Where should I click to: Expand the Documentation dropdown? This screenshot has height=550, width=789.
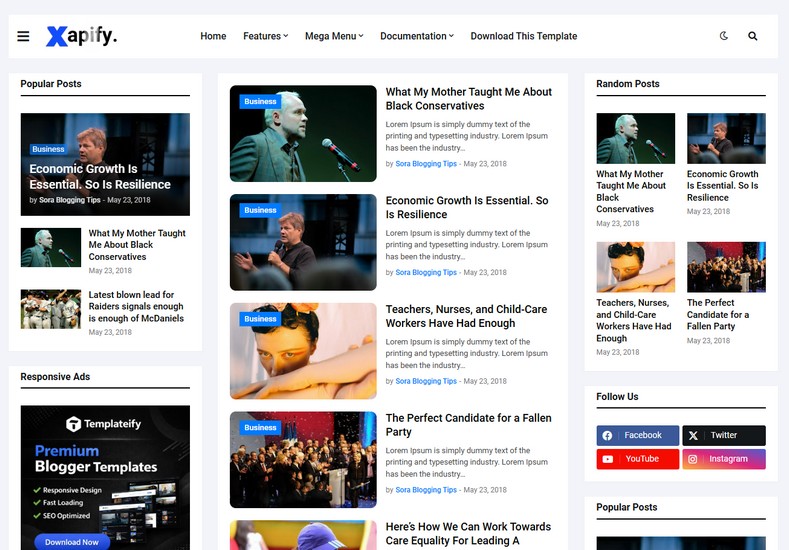click(x=416, y=36)
